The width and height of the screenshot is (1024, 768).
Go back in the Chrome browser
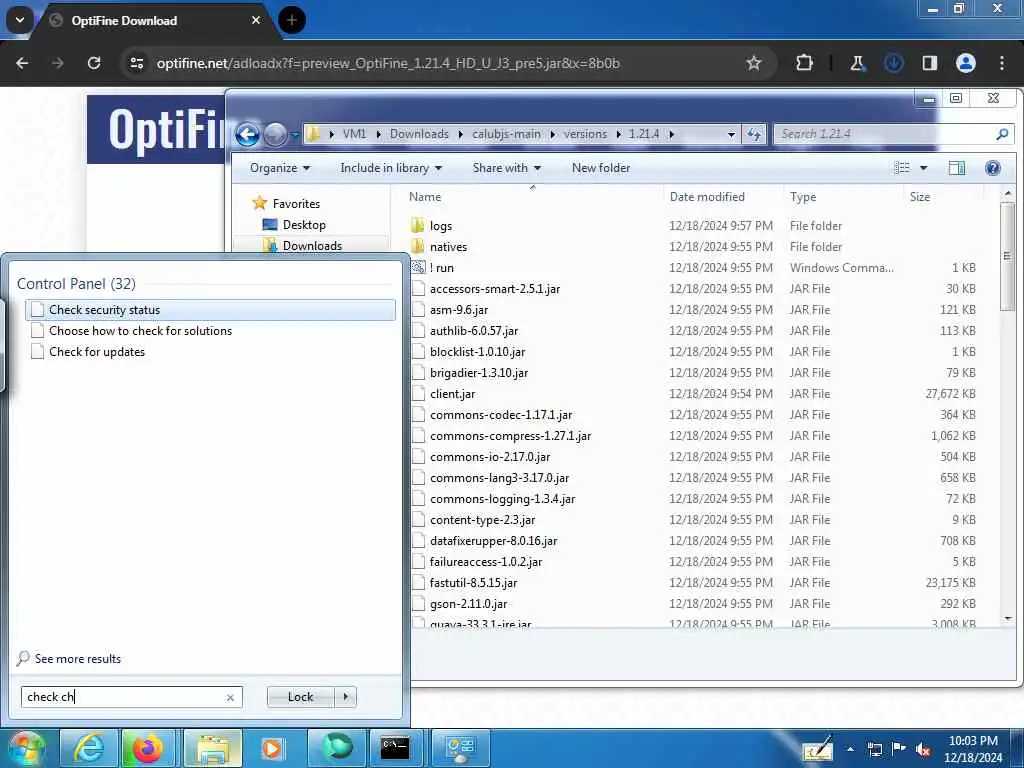click(x=22, y=63)
